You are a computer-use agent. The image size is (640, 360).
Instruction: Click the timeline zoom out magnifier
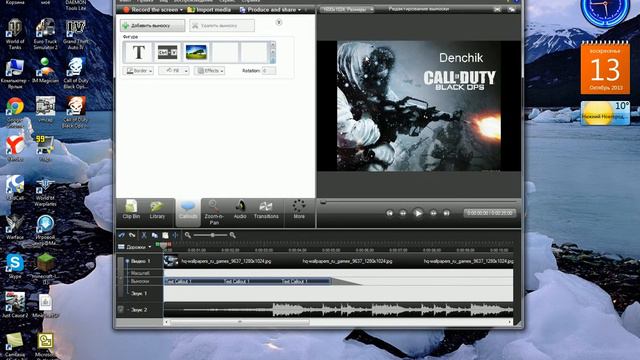(187, 235)
